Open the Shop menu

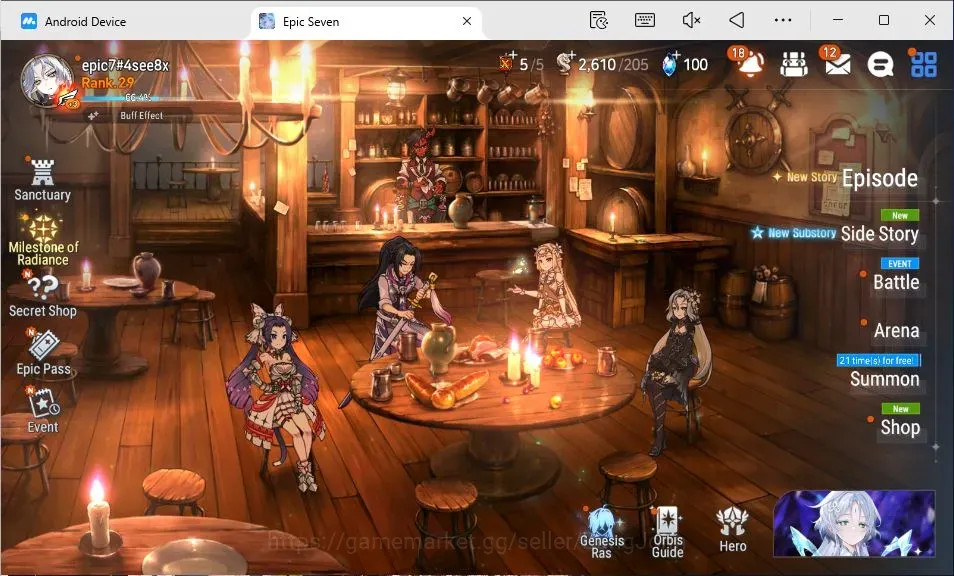[900, 428]
